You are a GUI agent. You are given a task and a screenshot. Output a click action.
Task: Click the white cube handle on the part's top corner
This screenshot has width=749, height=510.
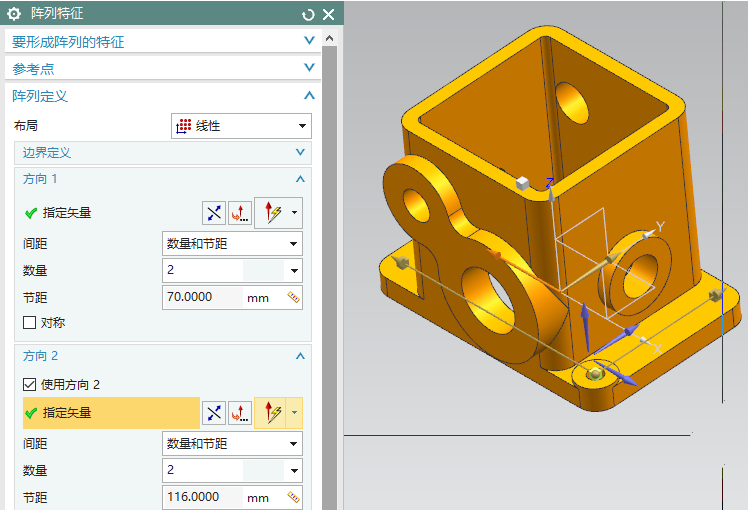523,183
